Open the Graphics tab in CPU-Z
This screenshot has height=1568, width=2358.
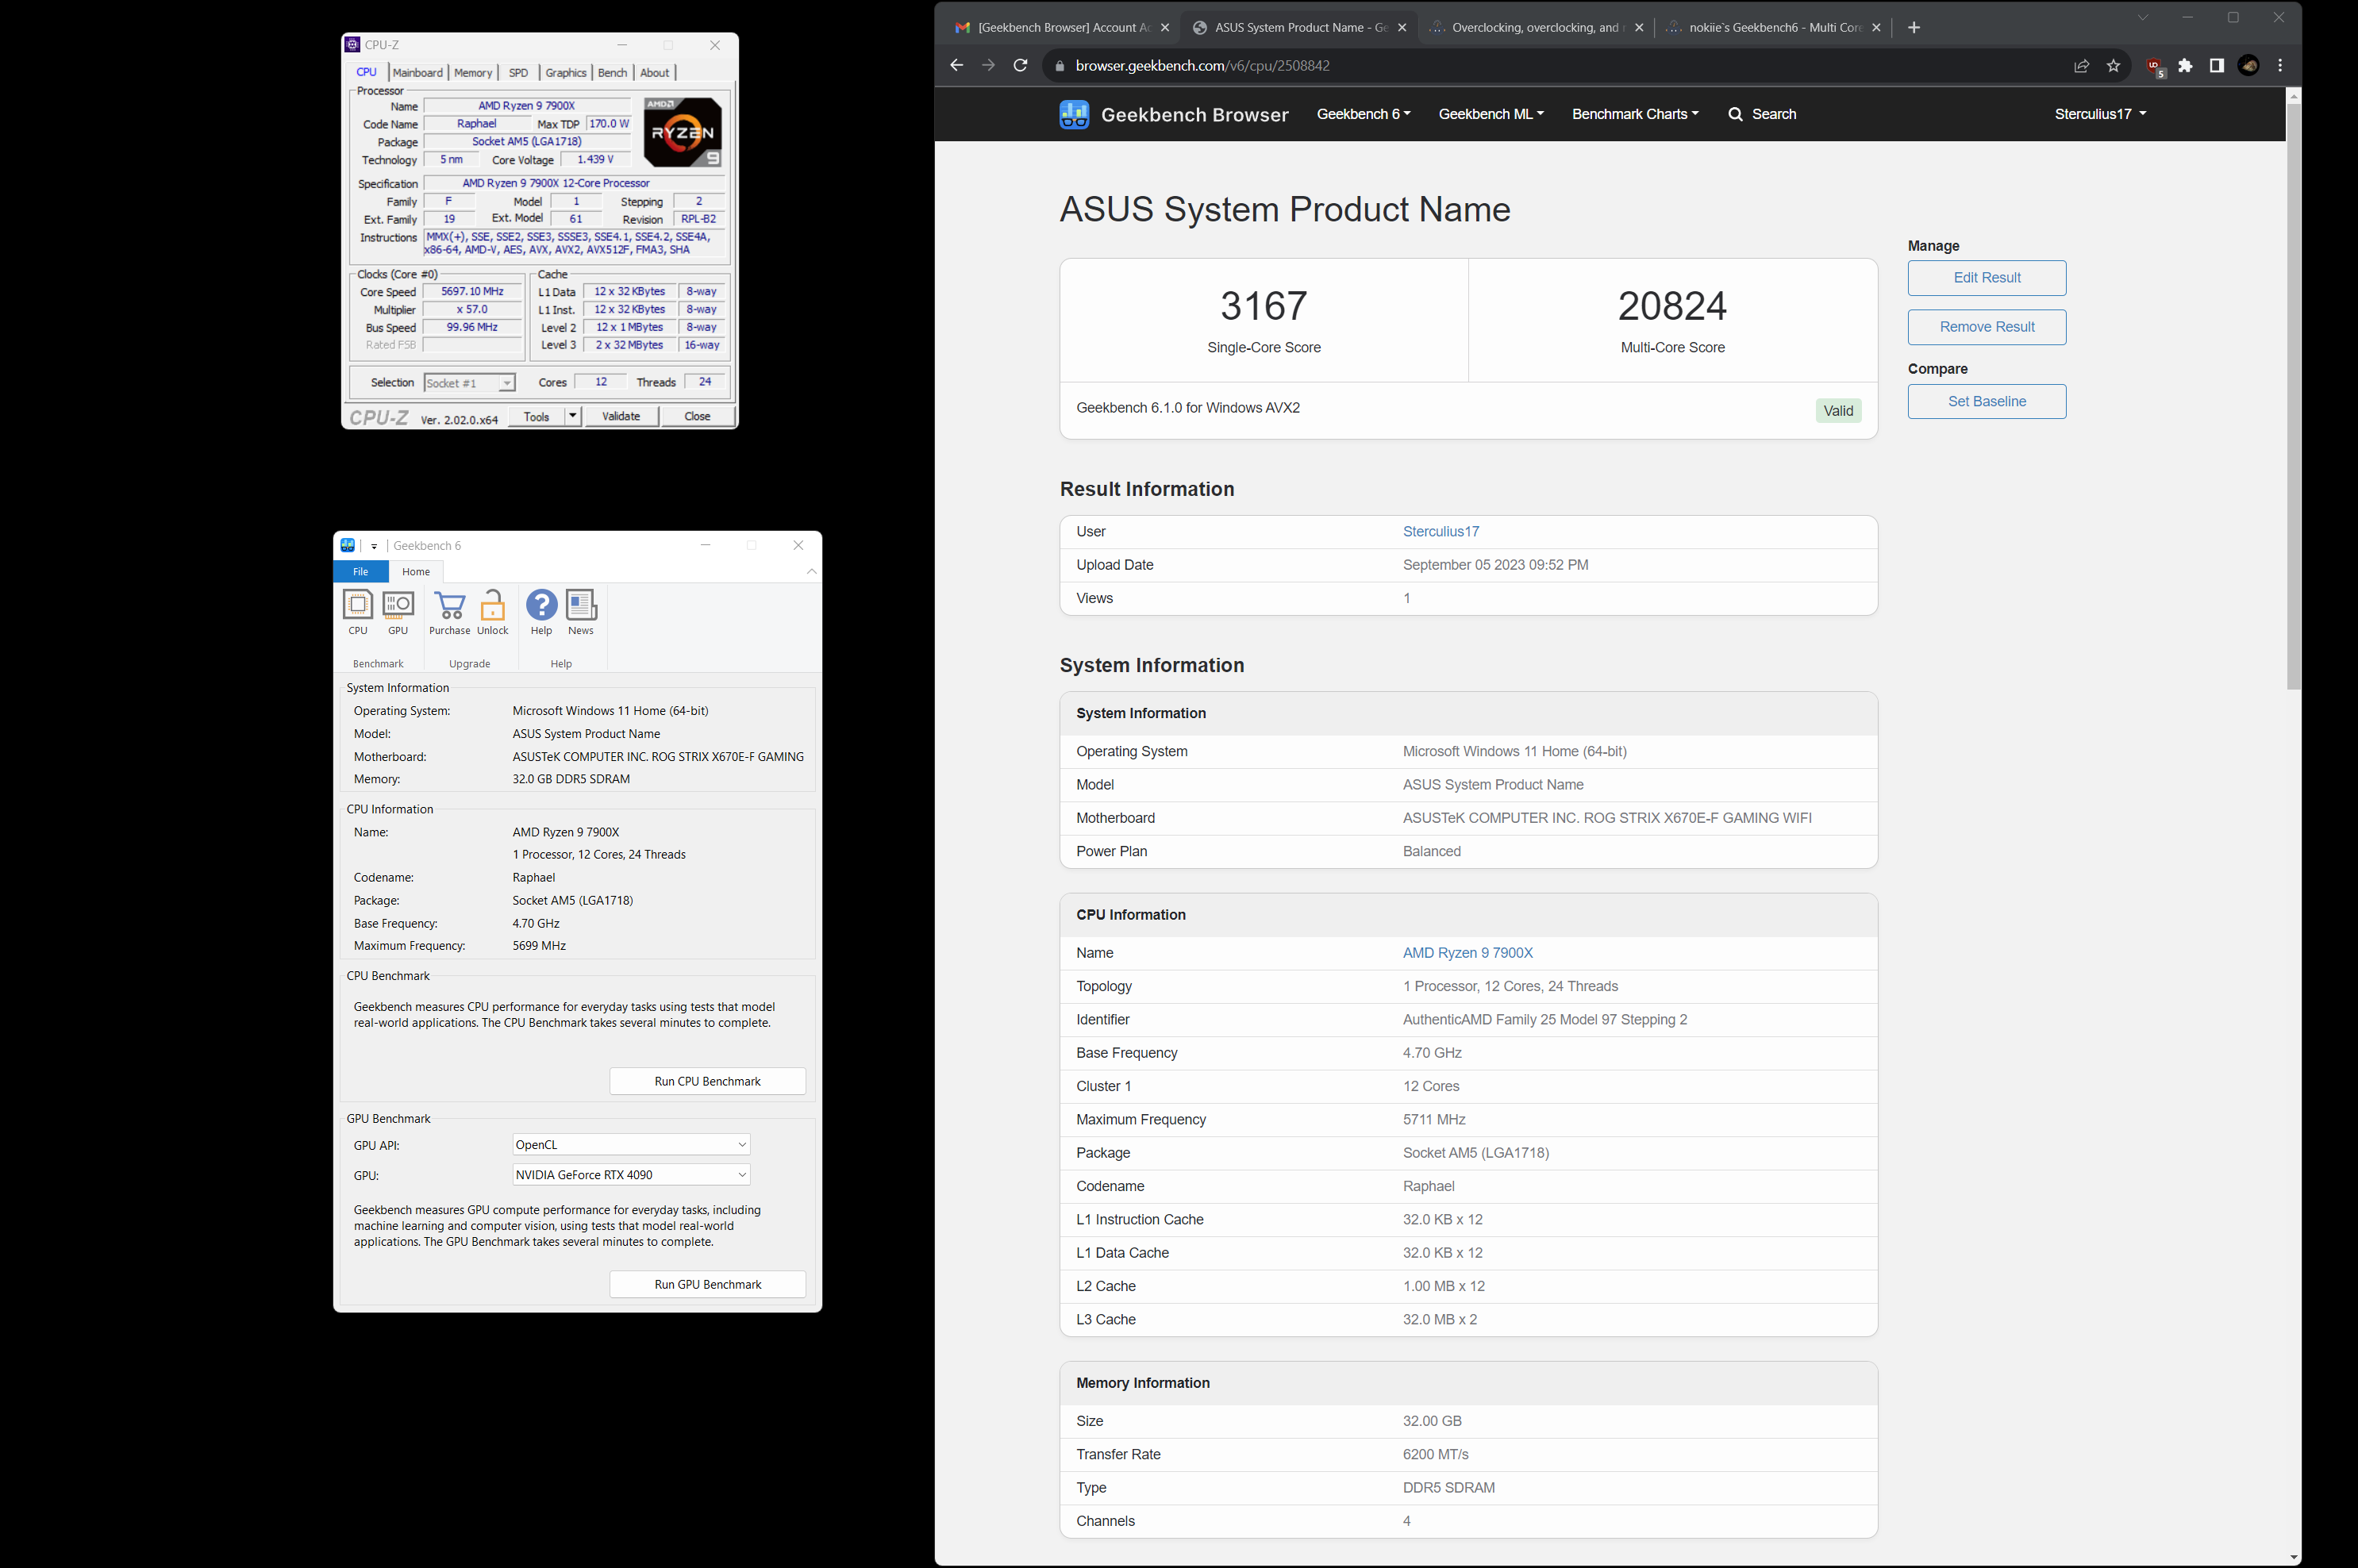[x=566, y=72]
